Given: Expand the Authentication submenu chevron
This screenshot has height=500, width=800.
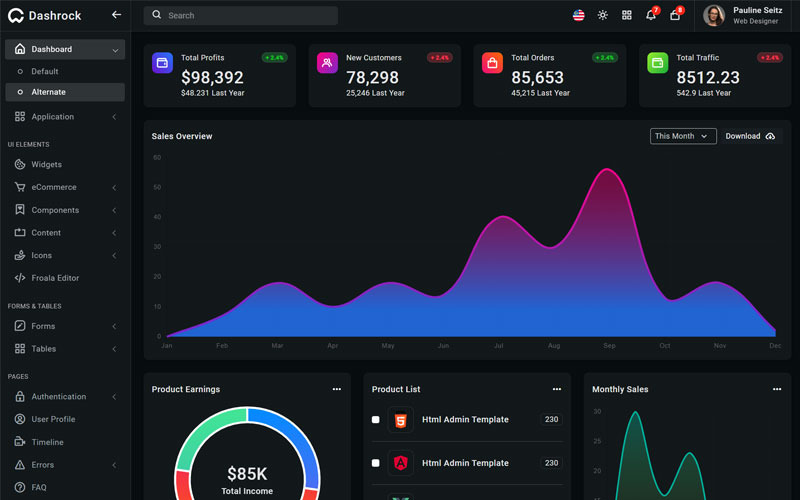Looking at the screenshot, I should (114, 397).
